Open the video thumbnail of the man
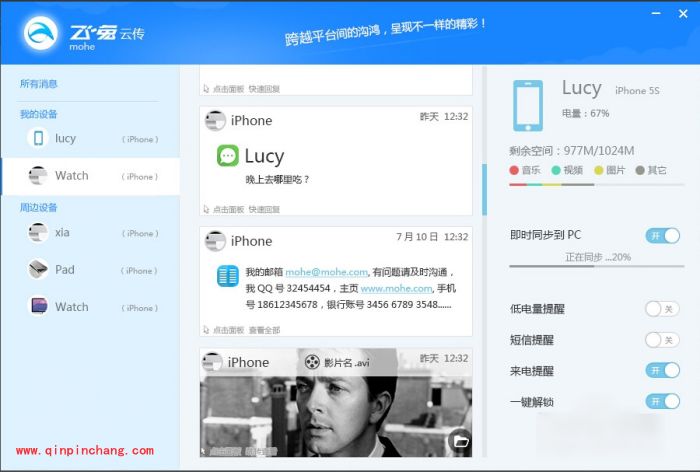Image resolution: width=700 pixels, height=472 pixels. [x=336, y=403]
